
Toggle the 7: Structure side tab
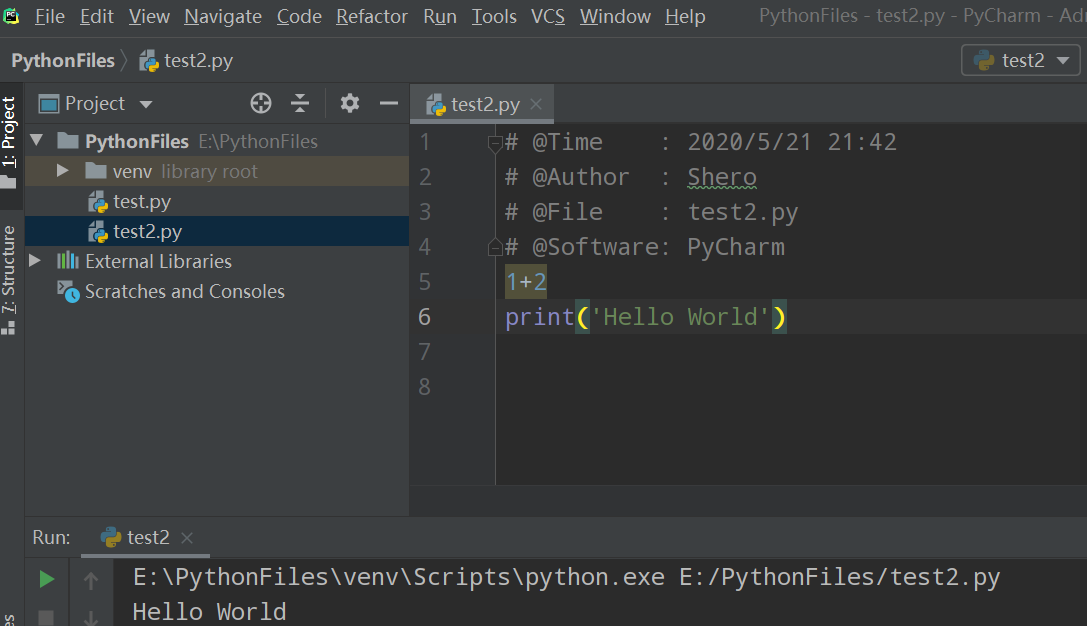[x=9, y=280]
